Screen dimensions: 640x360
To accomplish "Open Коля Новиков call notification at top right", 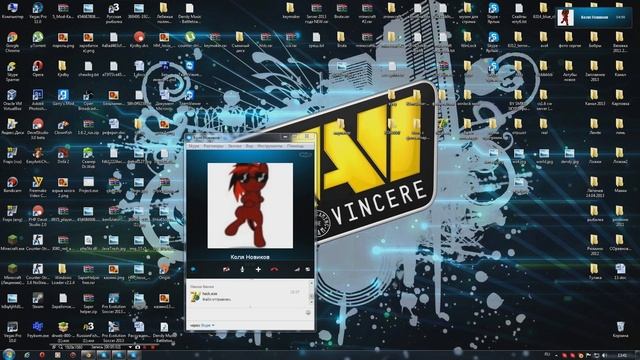I will pyautogui.click(x=593, y=18).
